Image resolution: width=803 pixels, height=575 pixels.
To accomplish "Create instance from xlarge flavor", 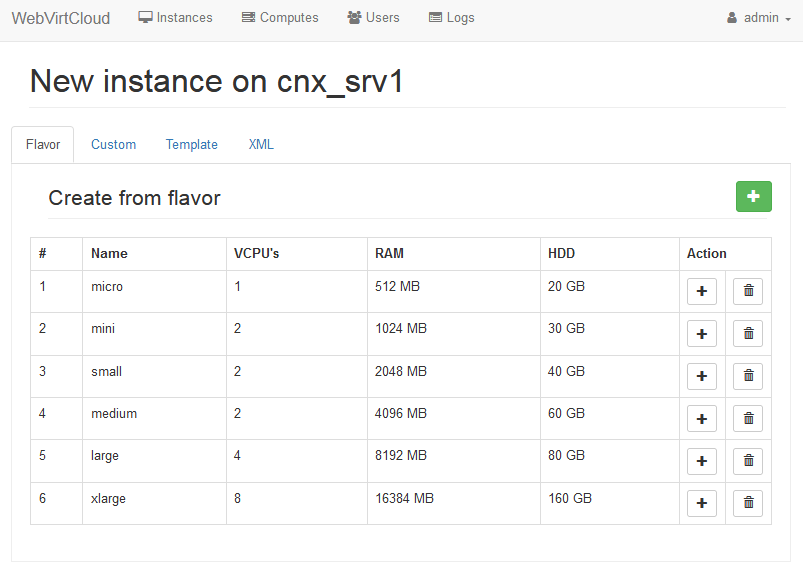I will [x=701, y=503].
